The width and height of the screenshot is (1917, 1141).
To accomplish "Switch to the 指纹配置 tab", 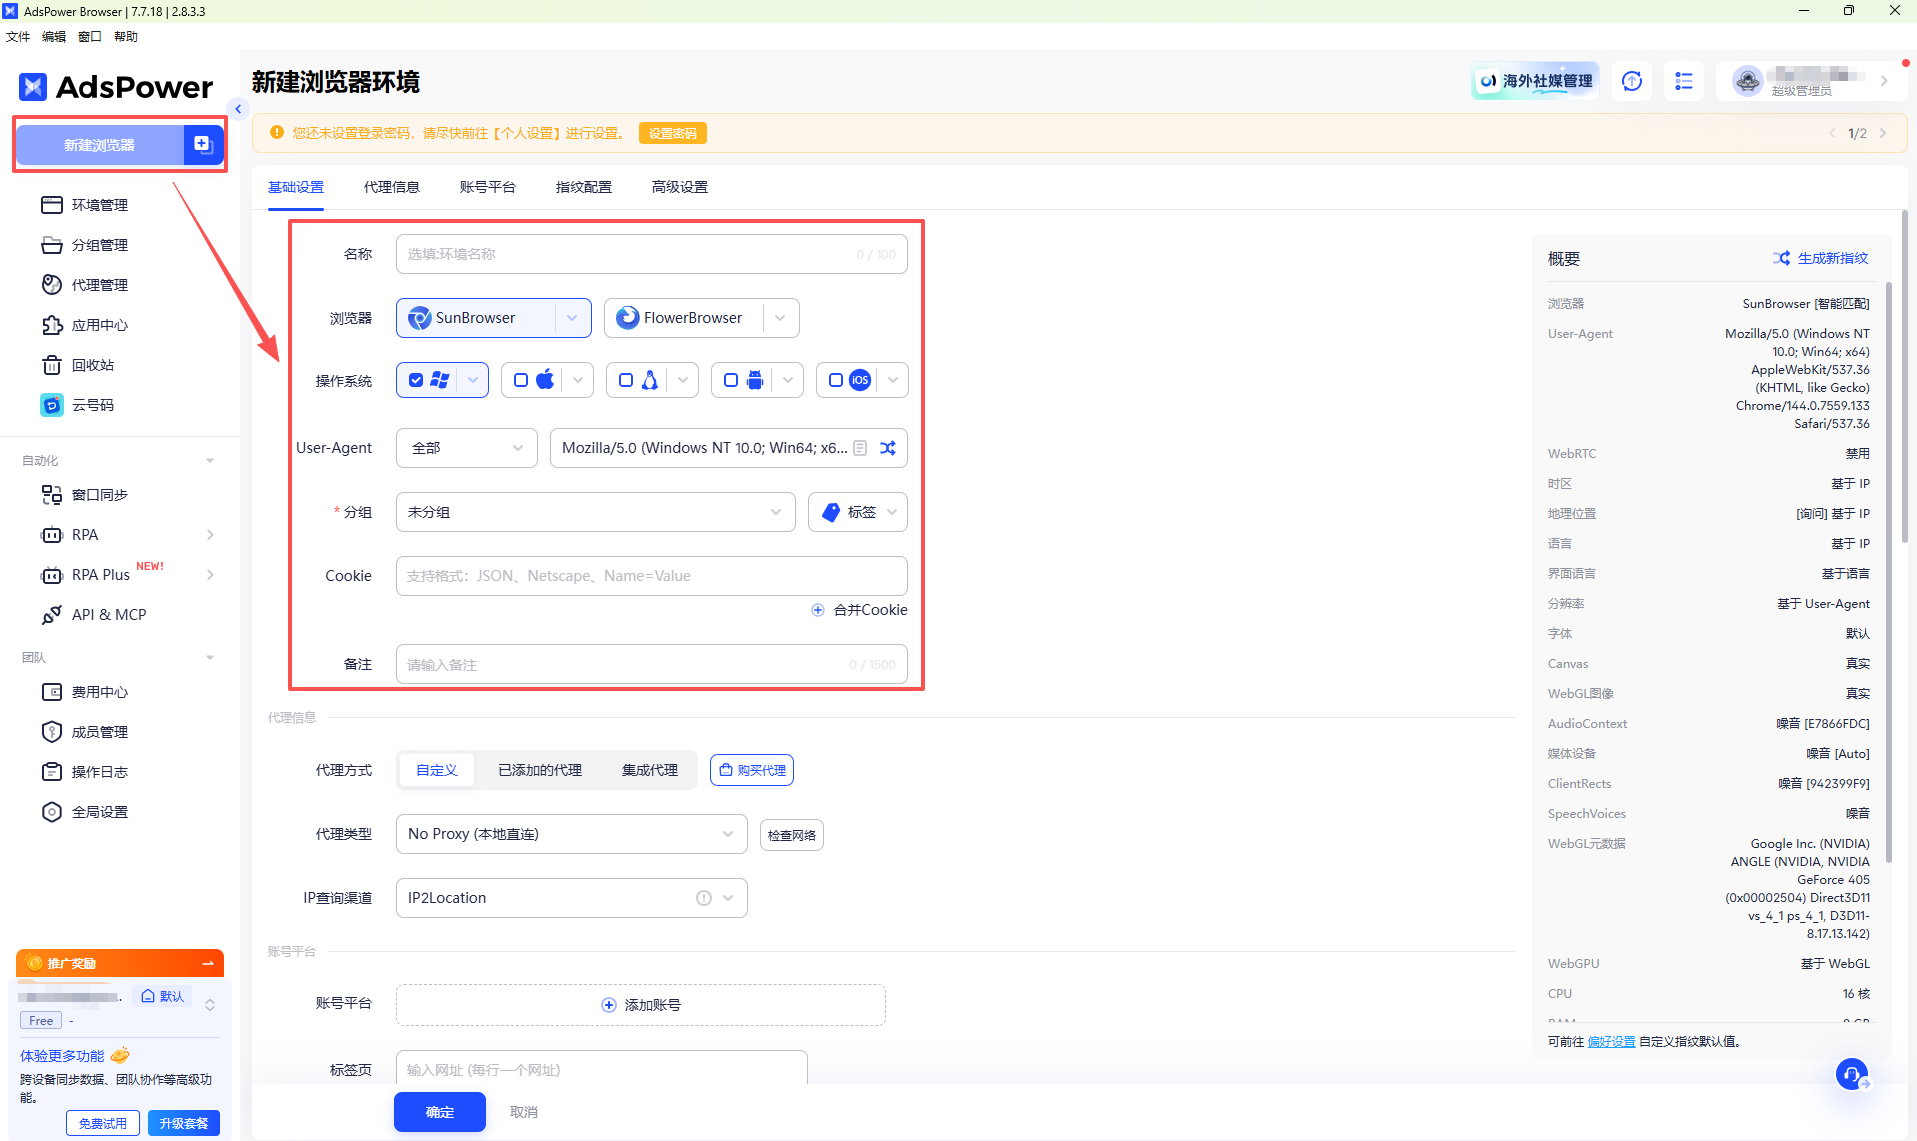I will tap(583, 187).
